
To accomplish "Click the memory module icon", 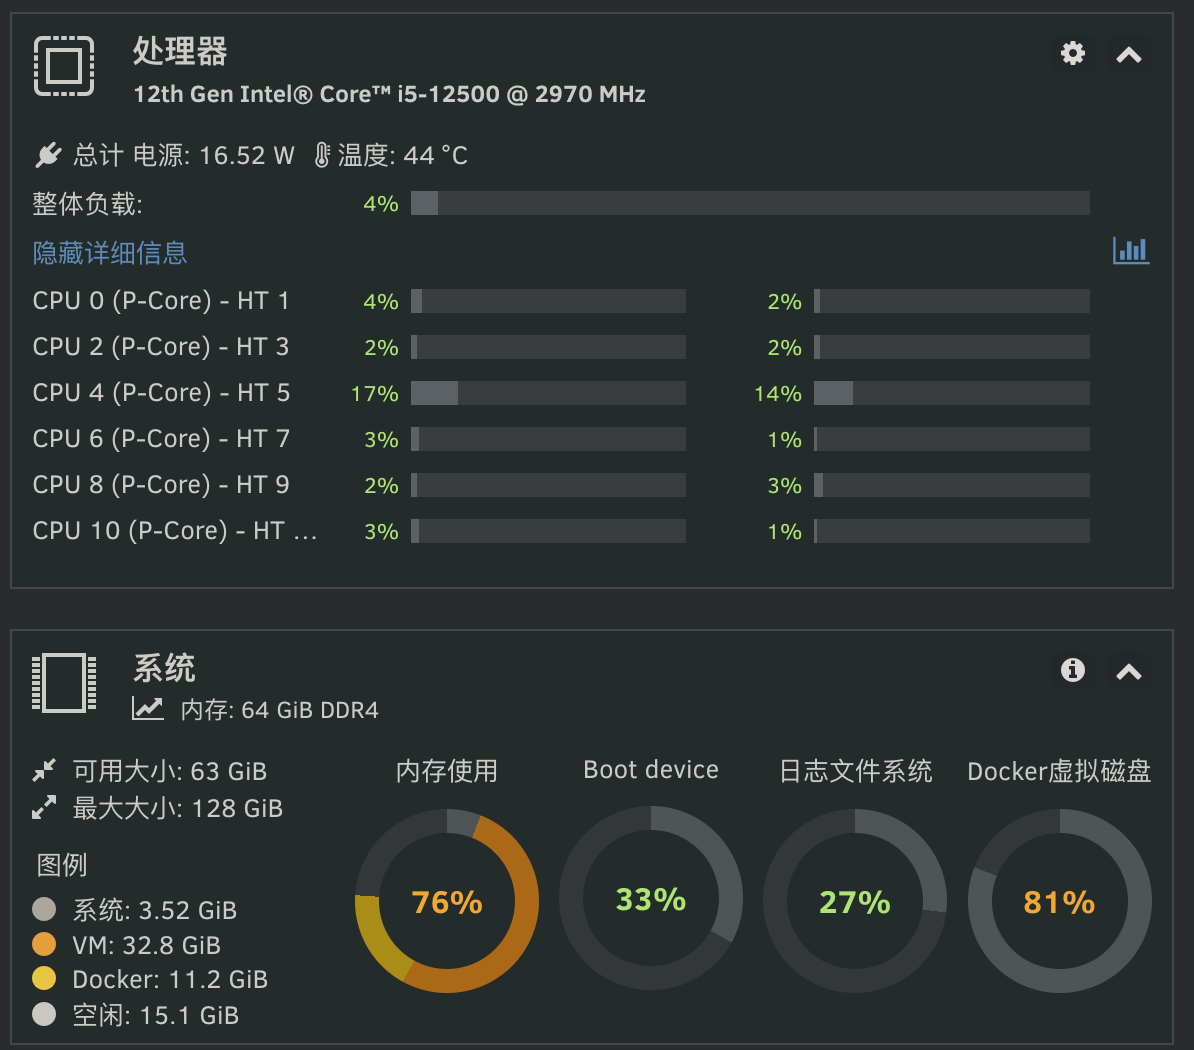I will coord(64,683).
